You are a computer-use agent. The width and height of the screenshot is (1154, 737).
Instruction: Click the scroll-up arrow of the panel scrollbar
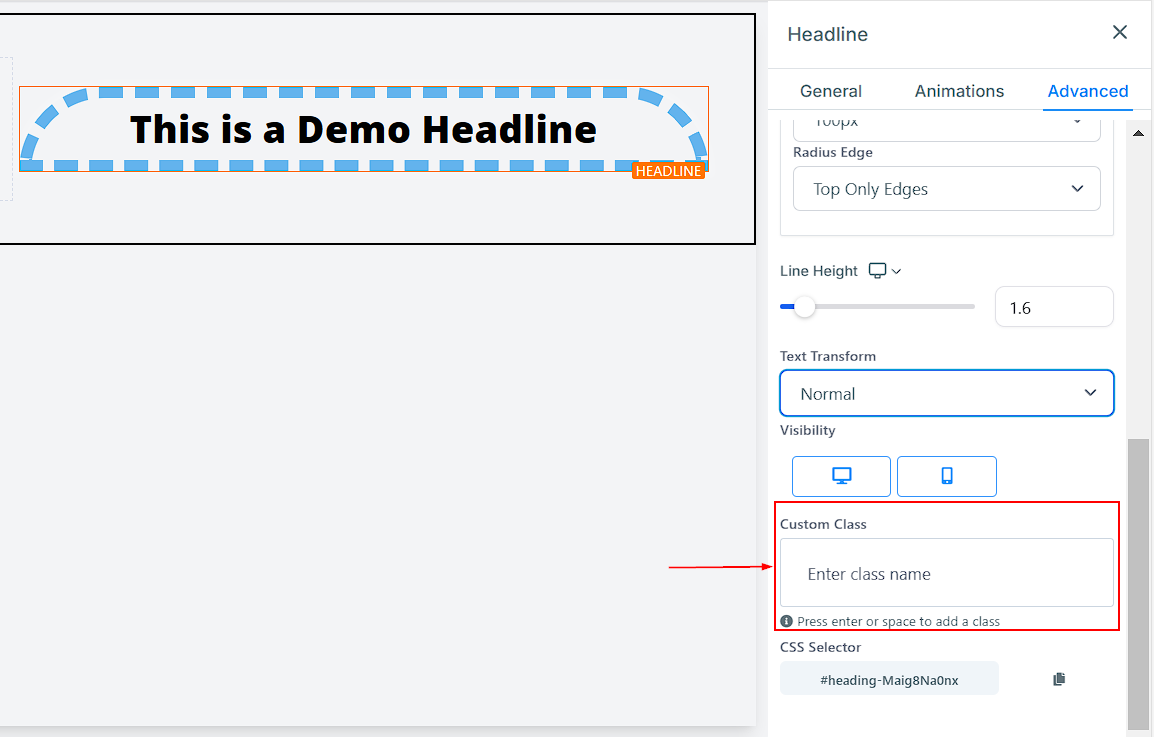tap(1138, 133)
